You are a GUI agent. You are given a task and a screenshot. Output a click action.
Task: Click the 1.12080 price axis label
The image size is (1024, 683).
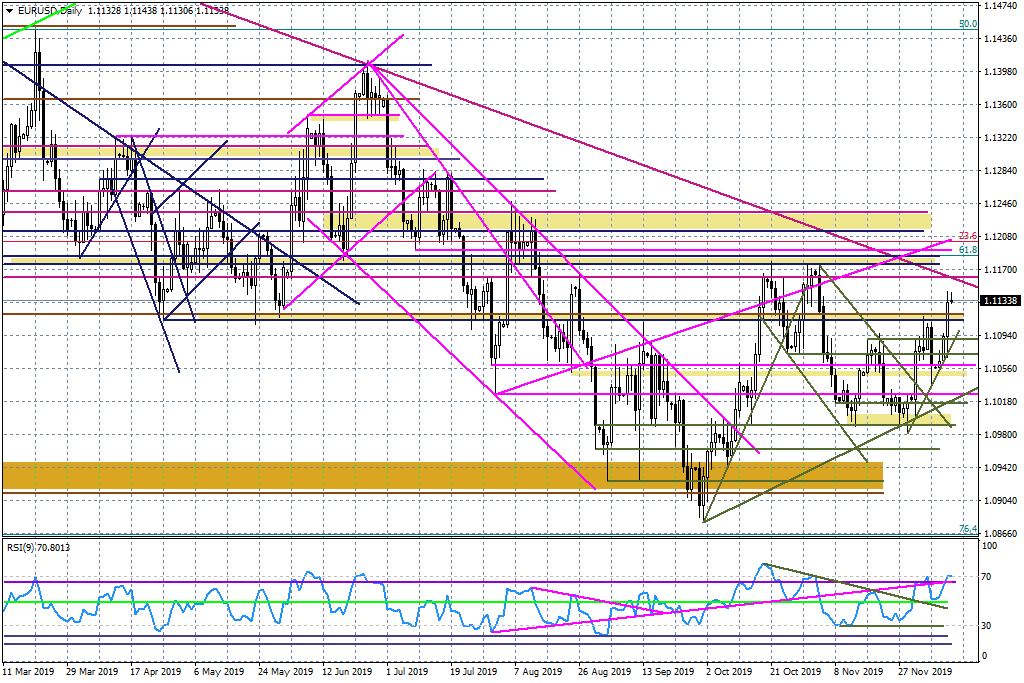pyautogui.click(x=1000, y=236)
